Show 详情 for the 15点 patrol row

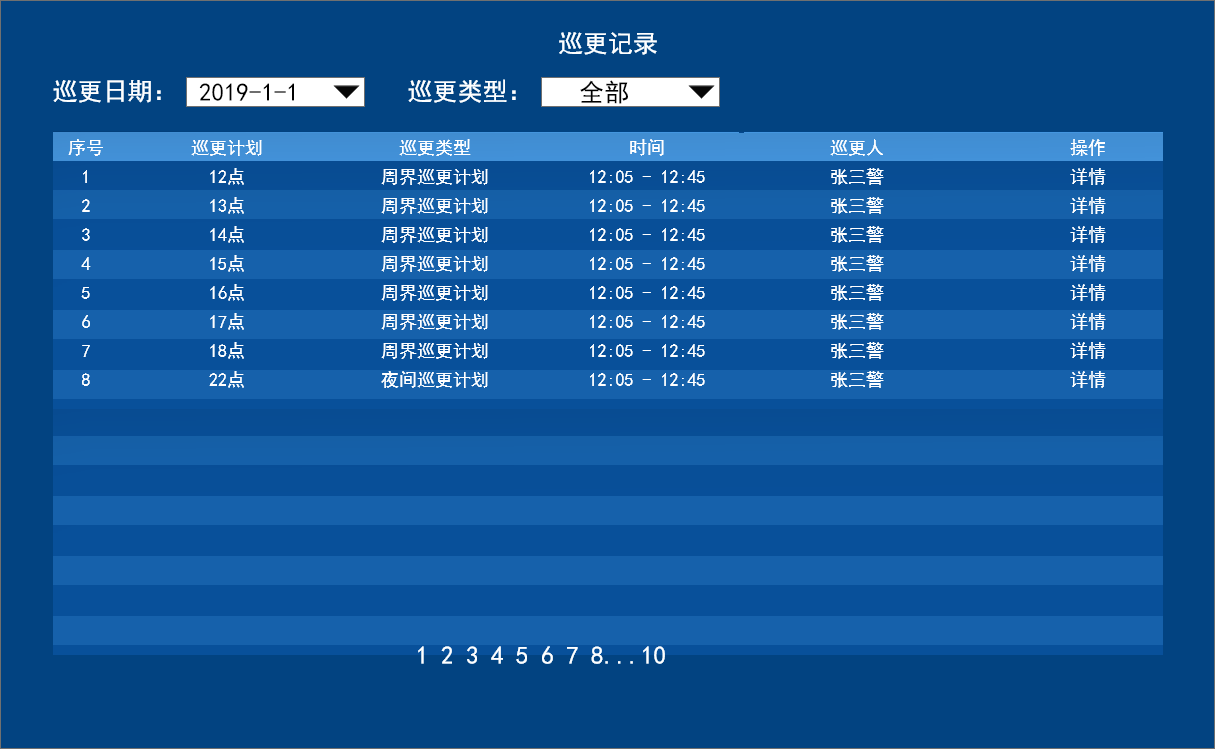pos(1087,264)
